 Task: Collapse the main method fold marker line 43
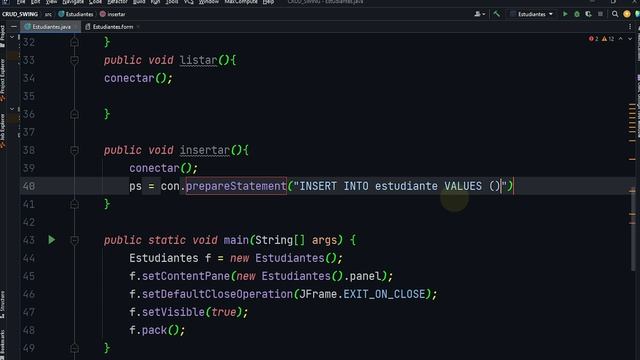74,240
